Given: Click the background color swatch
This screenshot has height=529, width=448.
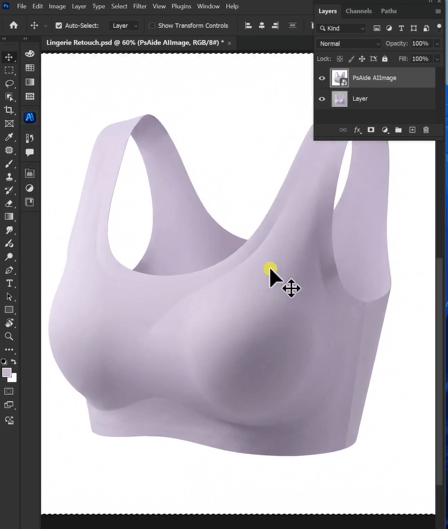Looking at the screenshot, I should (13, 379).
